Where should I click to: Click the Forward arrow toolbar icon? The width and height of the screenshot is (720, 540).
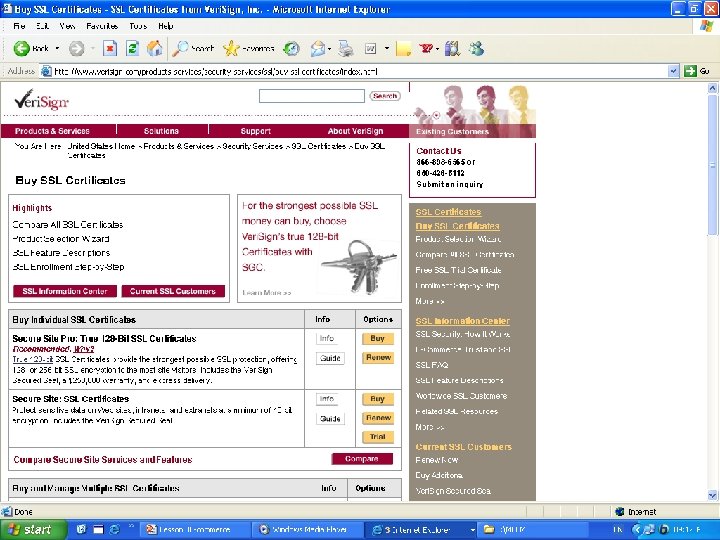[77, 48]
